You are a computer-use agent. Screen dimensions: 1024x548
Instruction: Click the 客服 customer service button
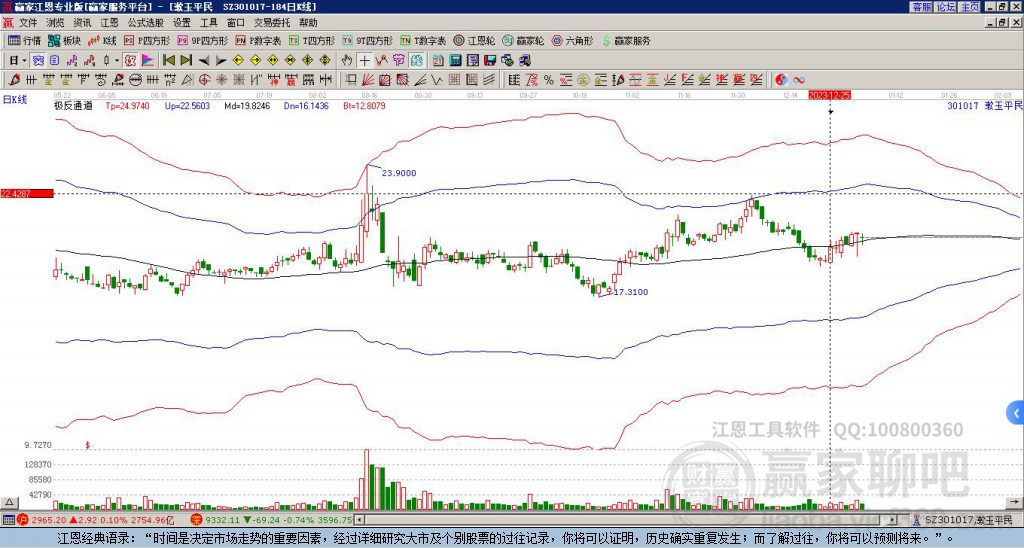point(921,7)
